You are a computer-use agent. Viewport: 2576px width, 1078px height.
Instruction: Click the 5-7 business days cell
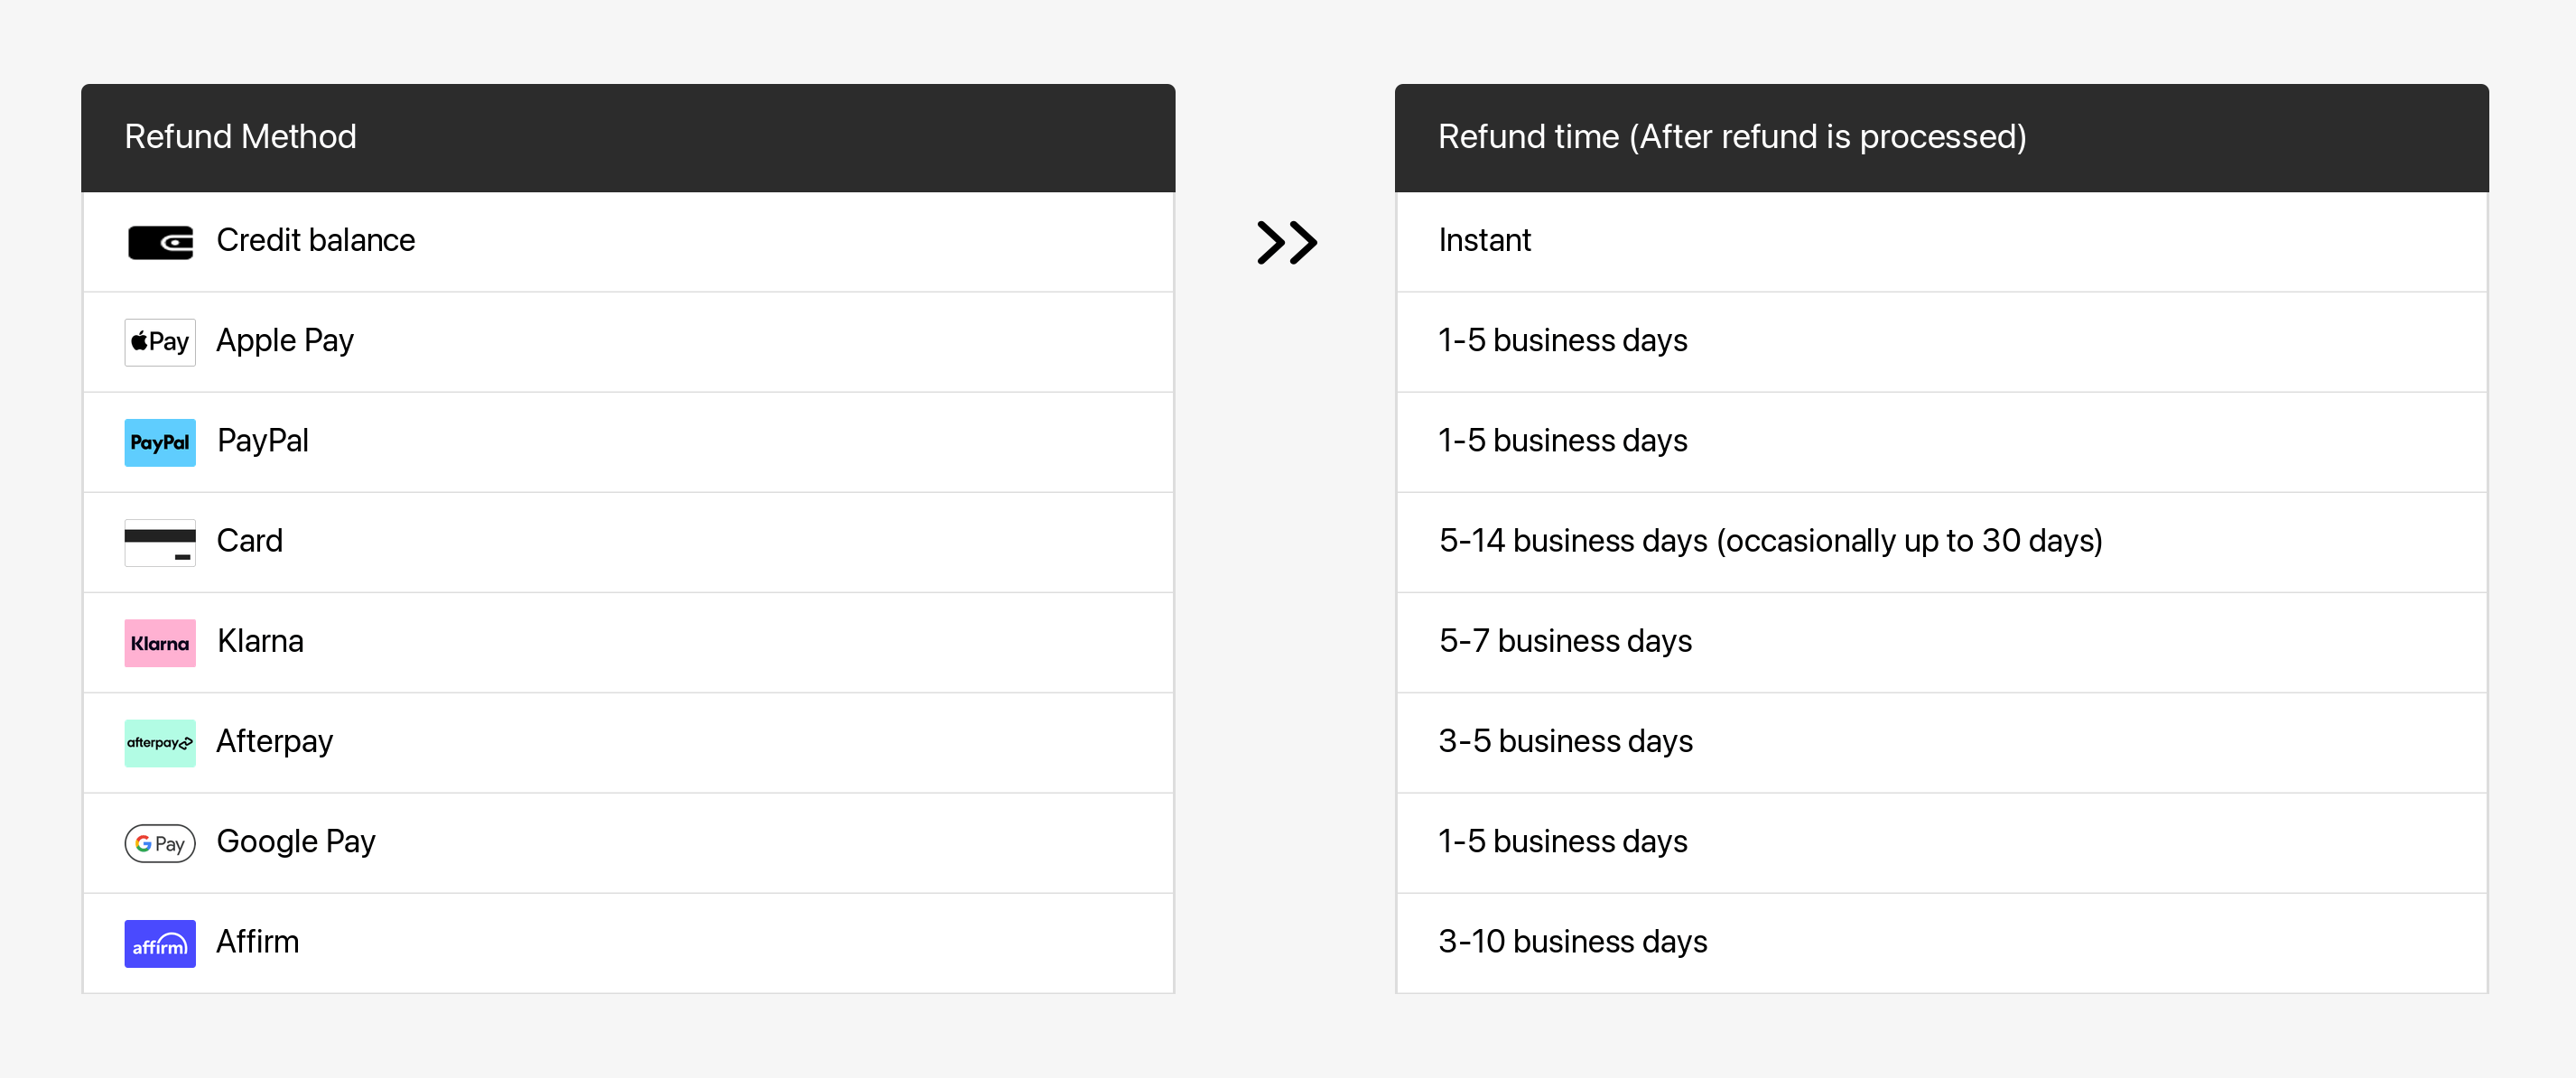point(1565,641)
